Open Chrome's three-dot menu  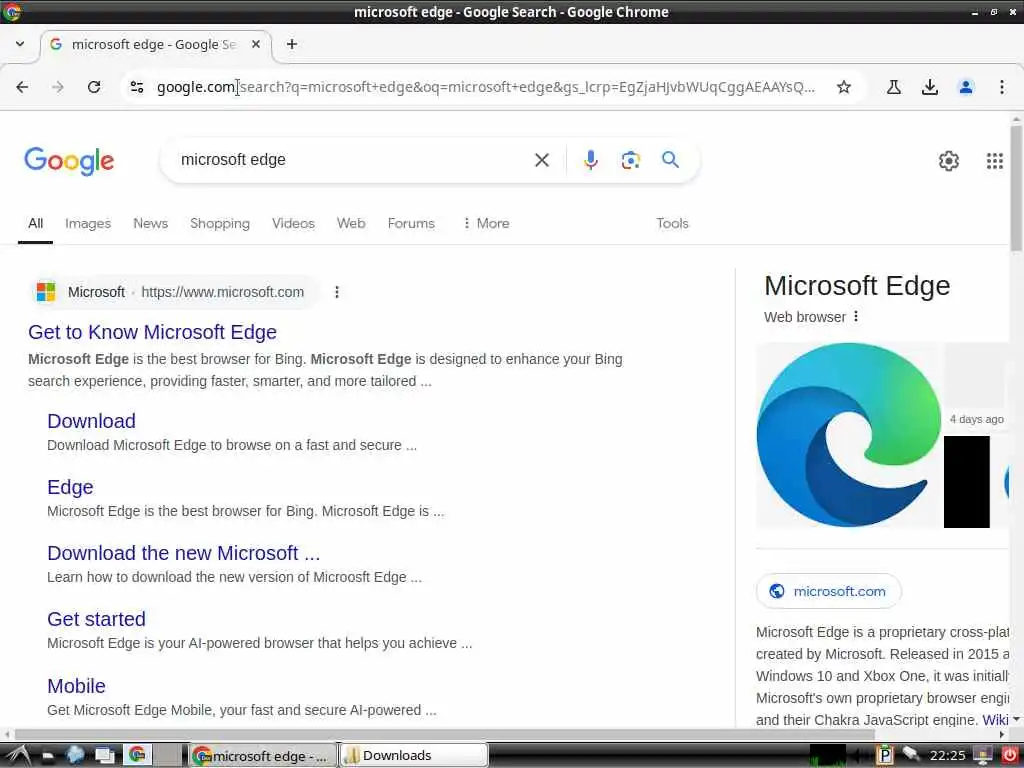pos(1001,87)
